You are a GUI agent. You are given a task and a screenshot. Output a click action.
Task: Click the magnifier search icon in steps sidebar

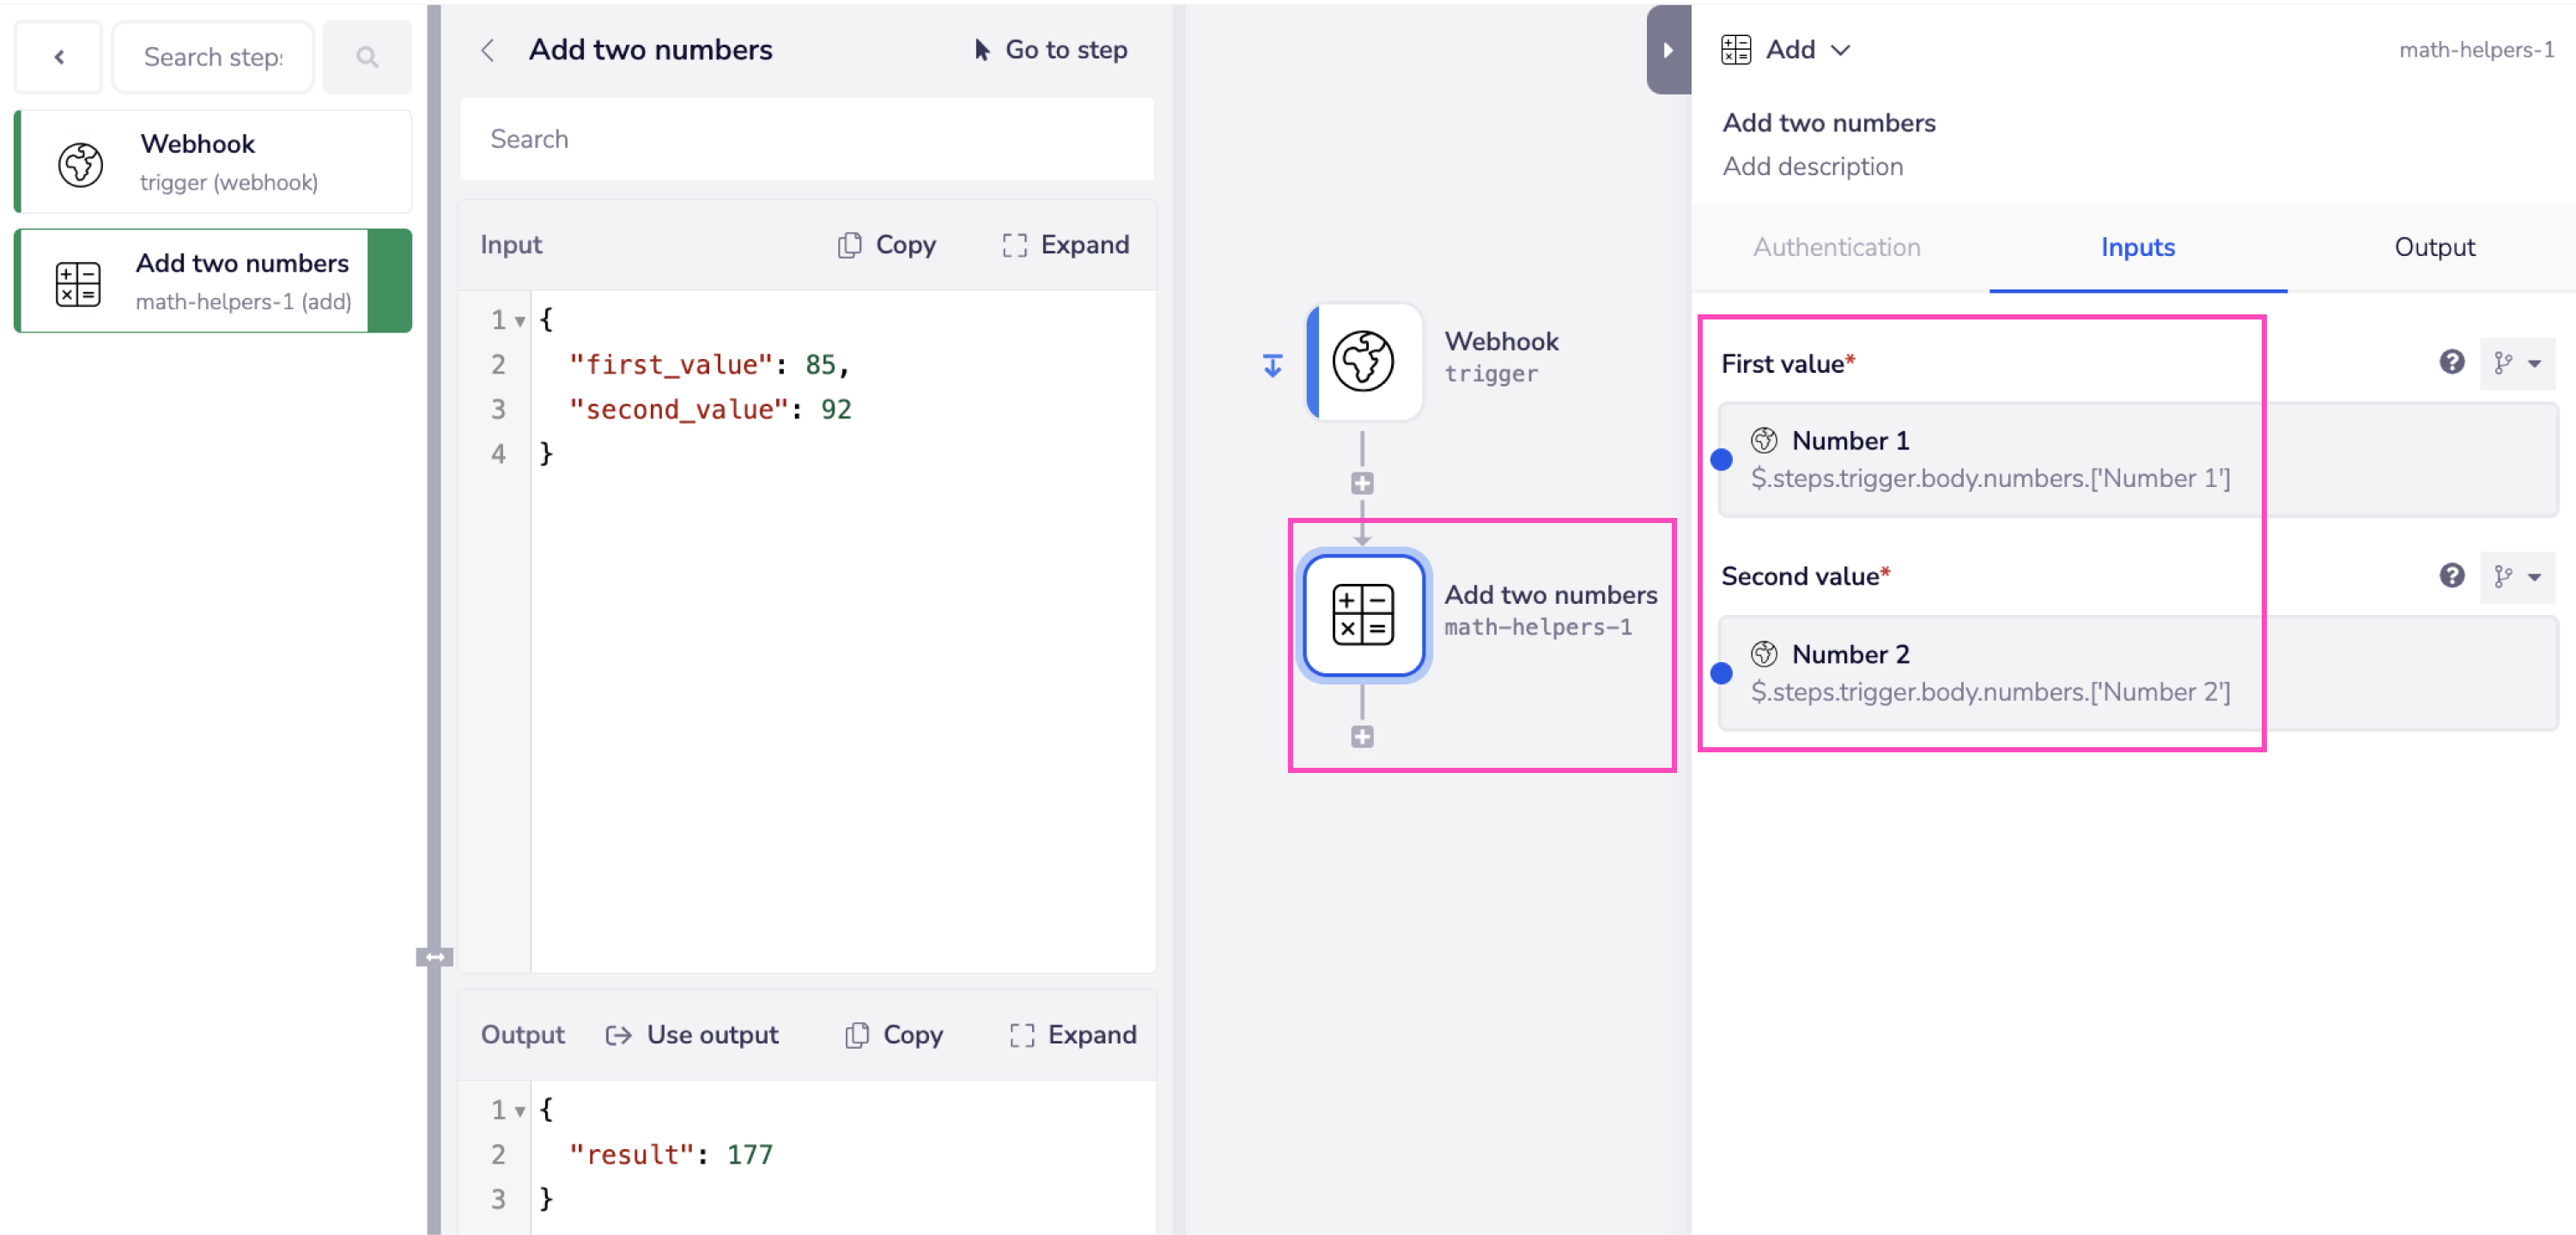point(367,57)
